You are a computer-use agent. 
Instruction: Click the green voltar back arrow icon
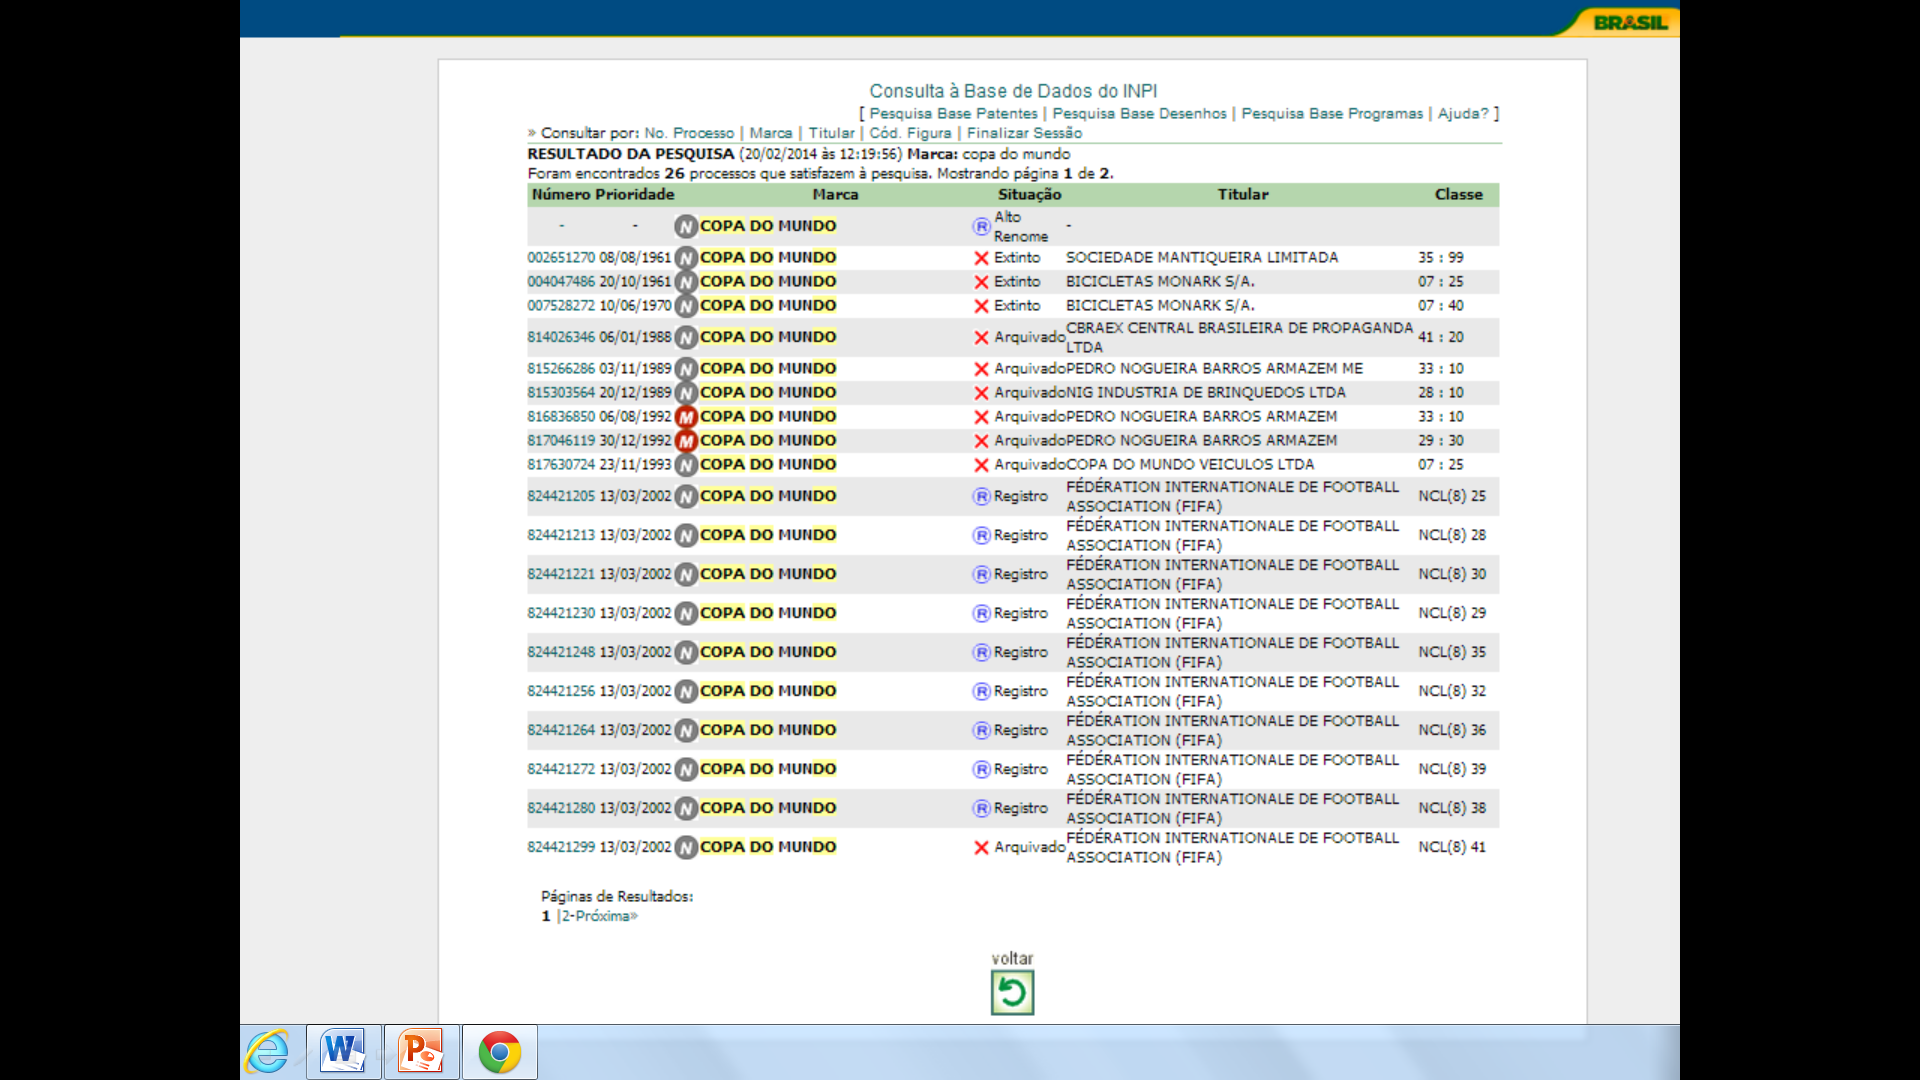point(1012,993)
